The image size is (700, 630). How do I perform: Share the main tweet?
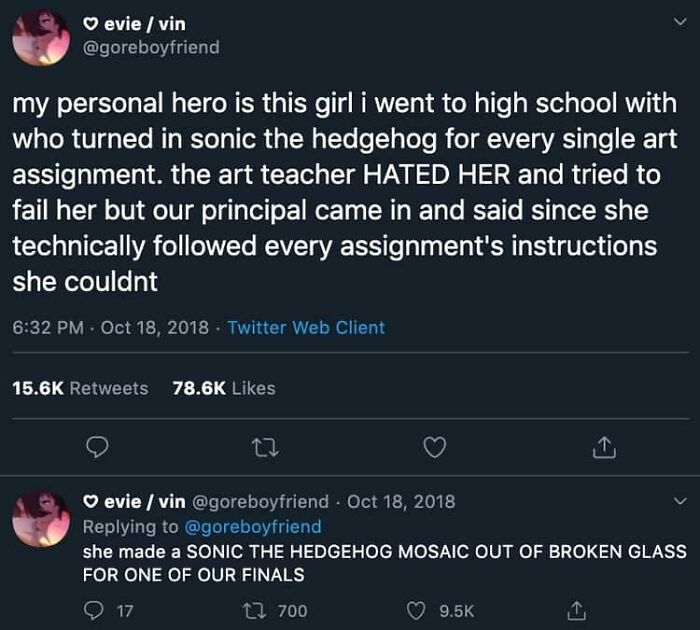(x=602, y=448)
